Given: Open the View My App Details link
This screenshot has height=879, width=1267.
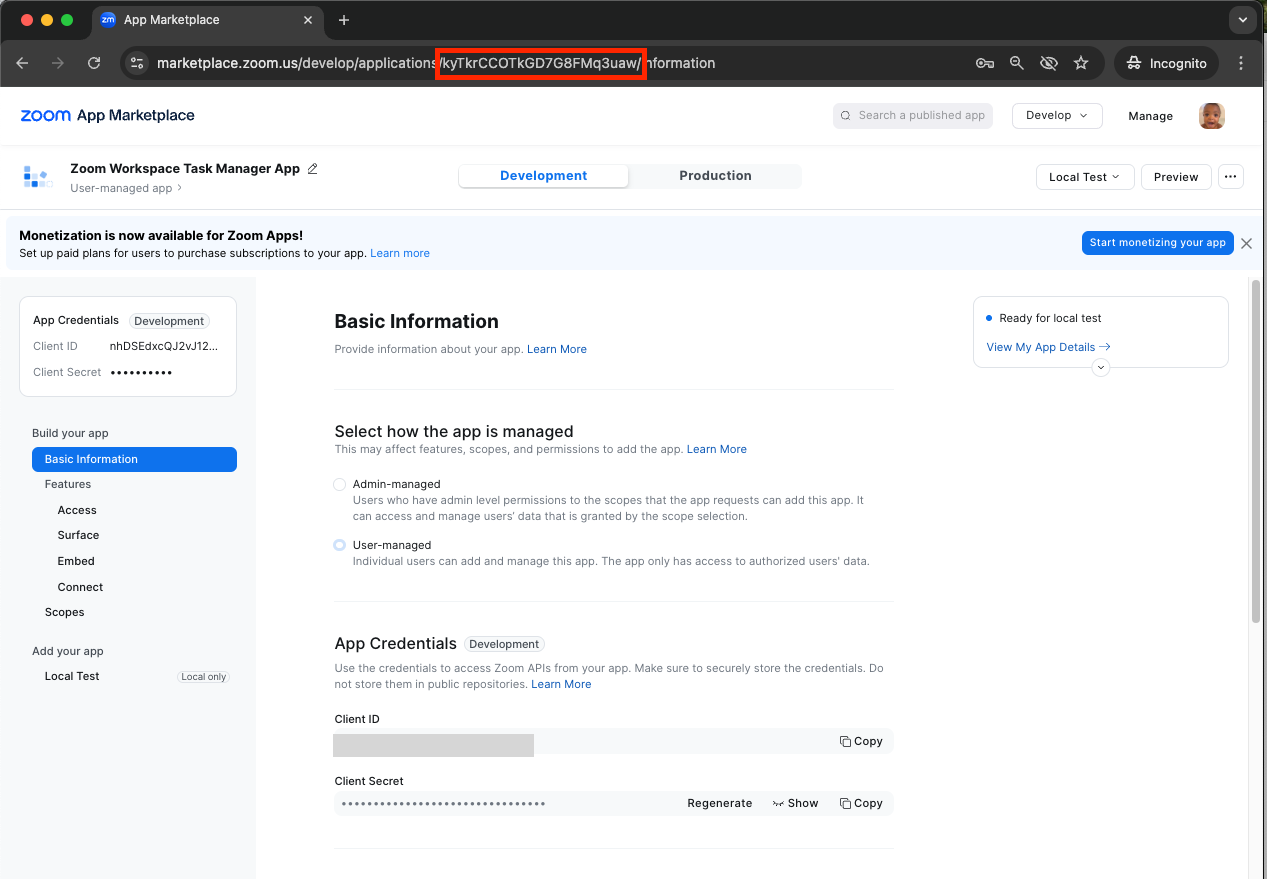Looking at the screenshot, I should [x=1047, y=347].
